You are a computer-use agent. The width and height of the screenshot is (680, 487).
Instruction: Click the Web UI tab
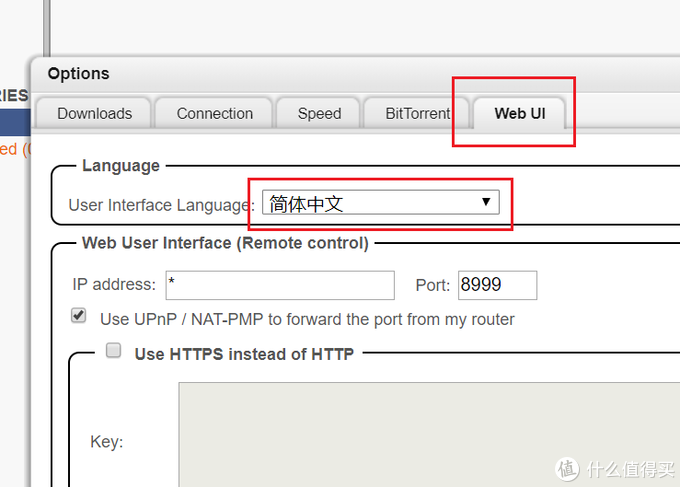tap(517, 113)
